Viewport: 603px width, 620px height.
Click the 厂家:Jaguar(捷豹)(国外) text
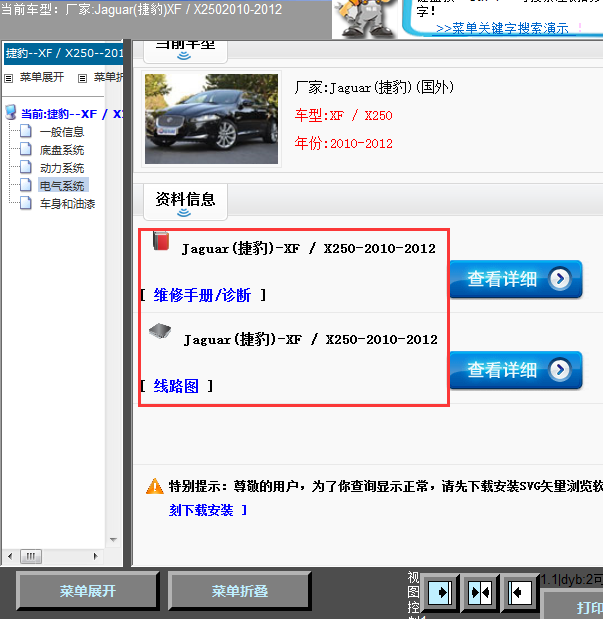tap(374, 87)
